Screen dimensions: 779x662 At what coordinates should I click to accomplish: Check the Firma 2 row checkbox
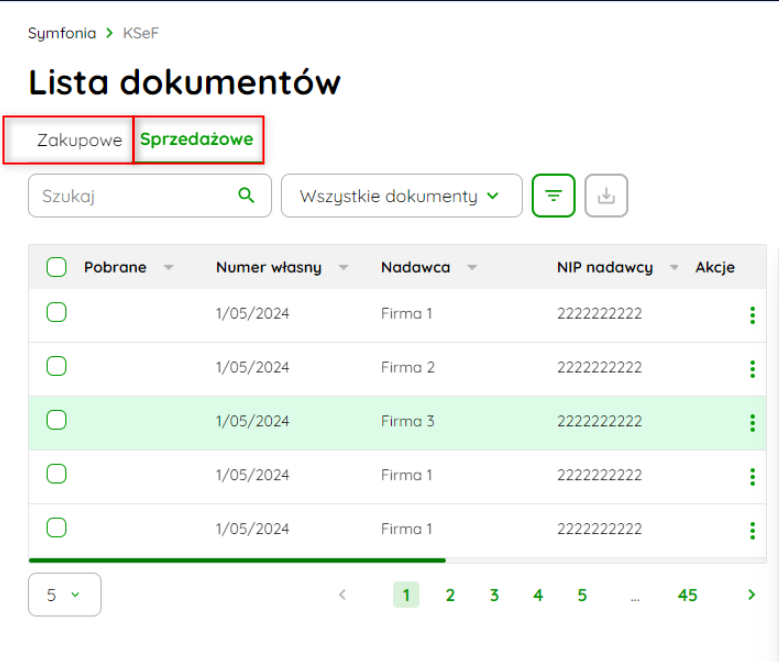[x=57, y=366]
